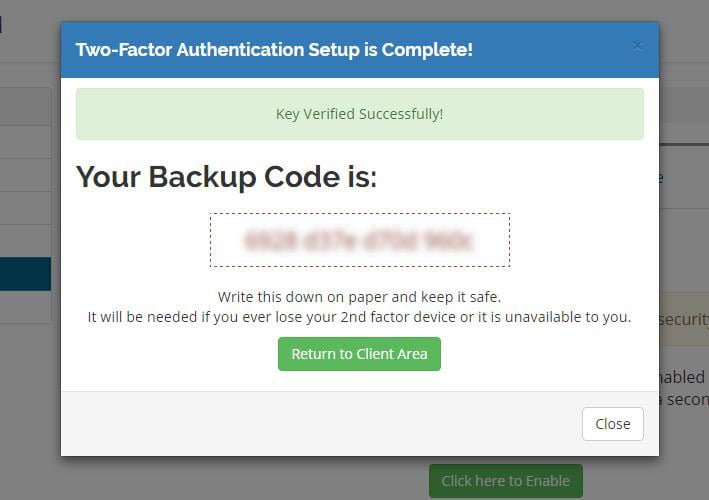Click the yellow security warning behind dialog
The height and width of the screenshot is (500, 709).
tap(684, 319)
